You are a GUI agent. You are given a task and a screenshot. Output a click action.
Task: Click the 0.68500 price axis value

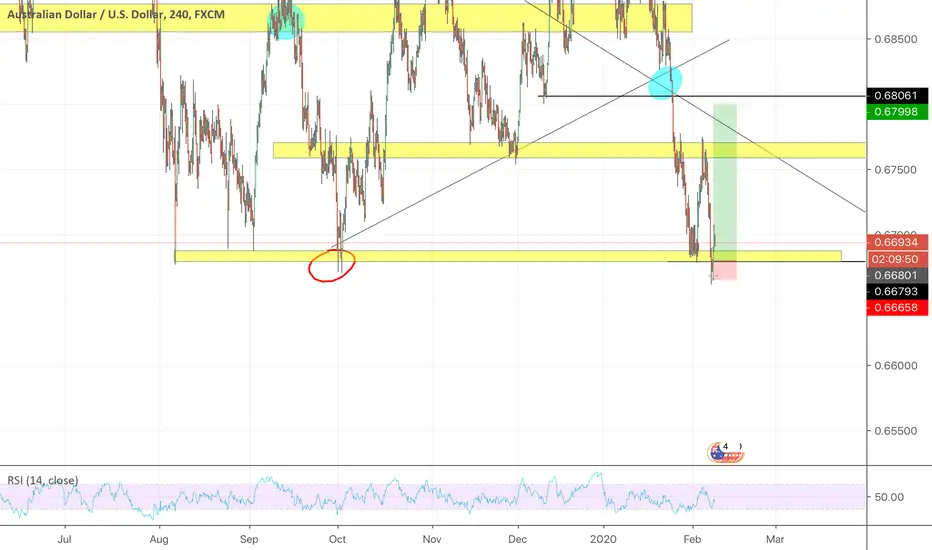point(896,39)
